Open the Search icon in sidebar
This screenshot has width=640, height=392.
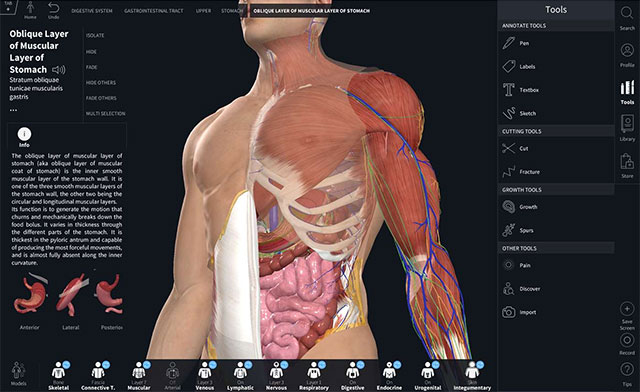click(627, 18)
